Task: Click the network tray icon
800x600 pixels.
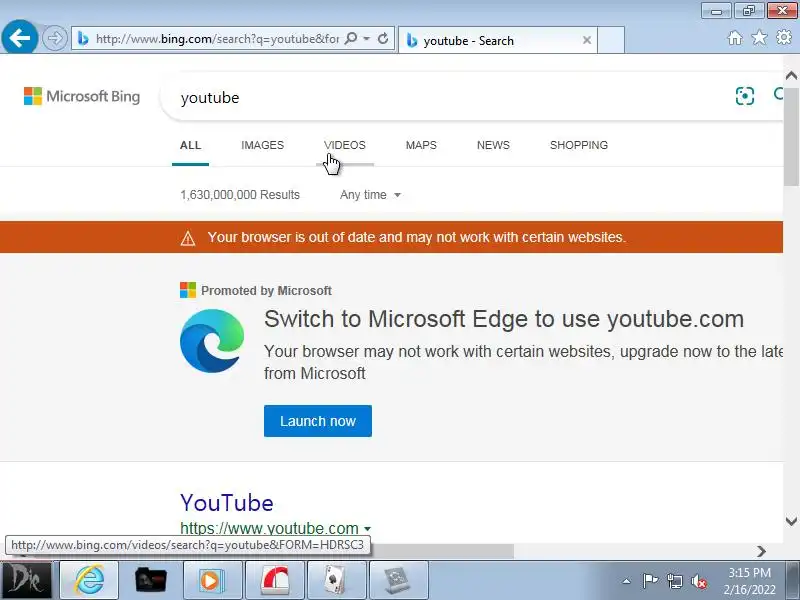Action: (x=674, y=581)
